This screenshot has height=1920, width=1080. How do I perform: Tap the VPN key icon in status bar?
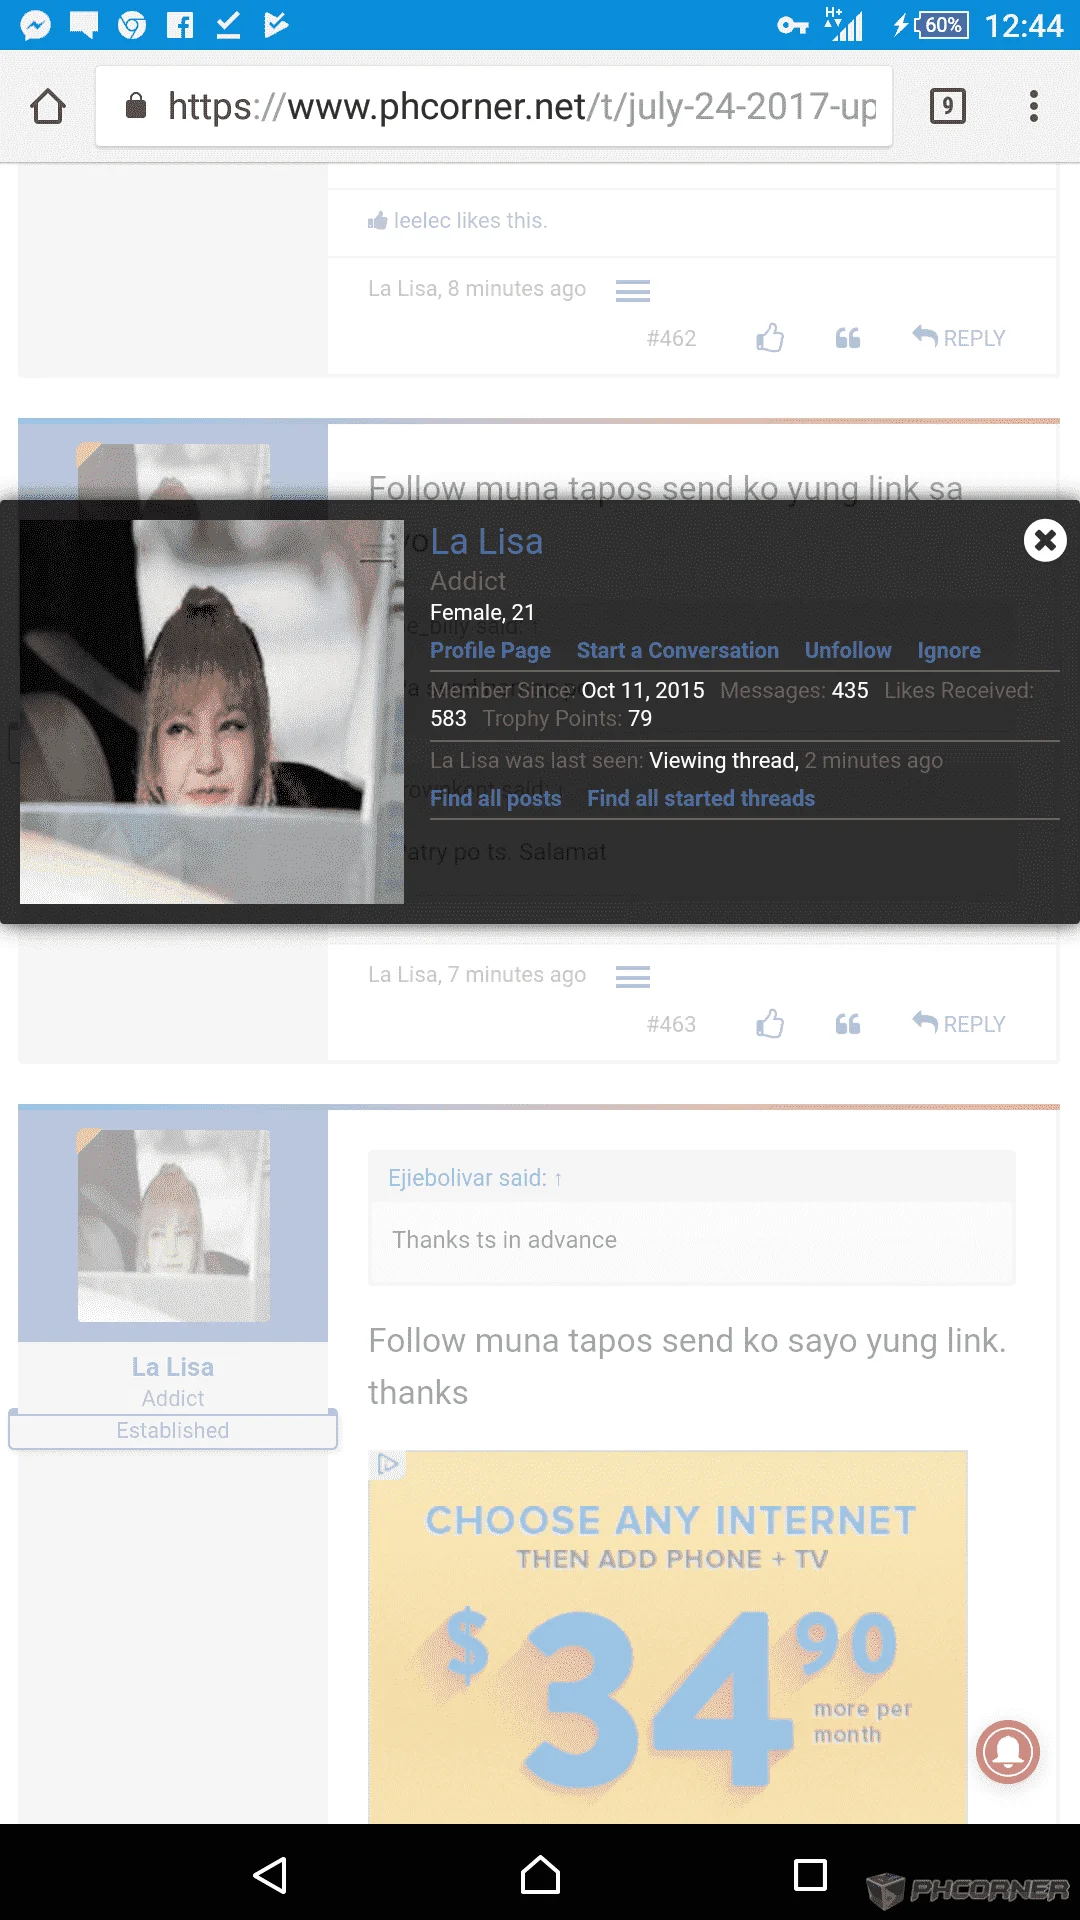point(793,25)
